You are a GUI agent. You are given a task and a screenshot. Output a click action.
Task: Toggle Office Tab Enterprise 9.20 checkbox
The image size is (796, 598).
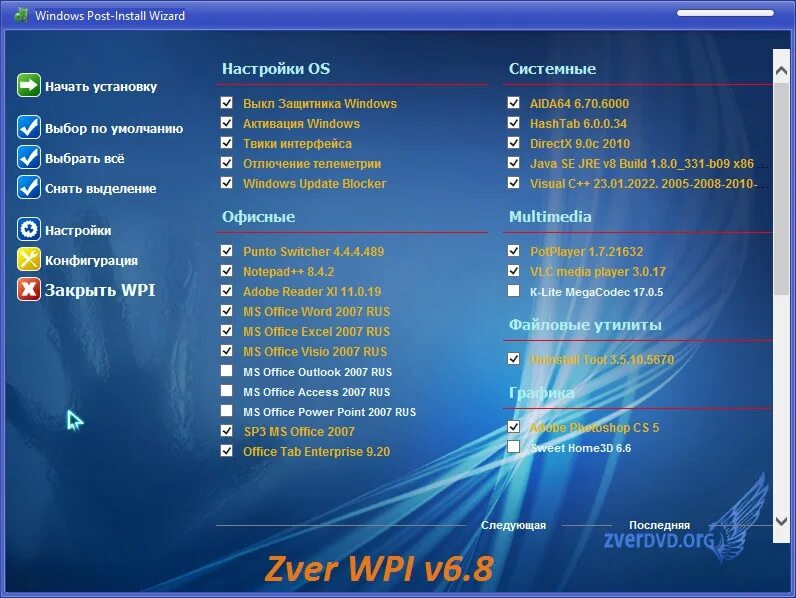tap(226, 451)
